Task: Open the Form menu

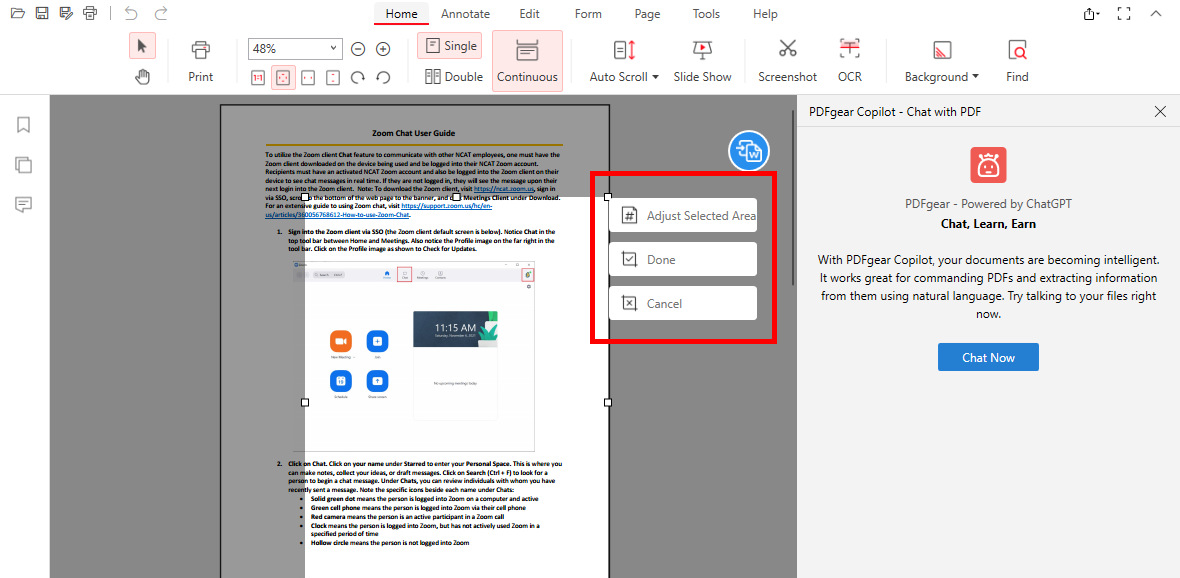Action: point(587,13)
